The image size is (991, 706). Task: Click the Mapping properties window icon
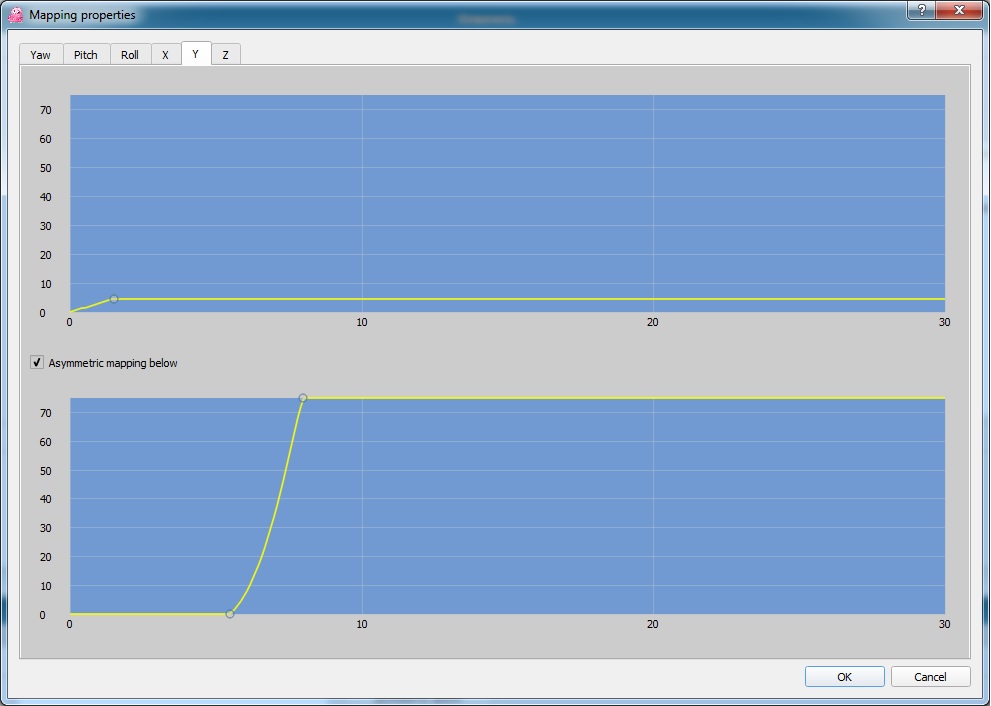pos(16,15)
